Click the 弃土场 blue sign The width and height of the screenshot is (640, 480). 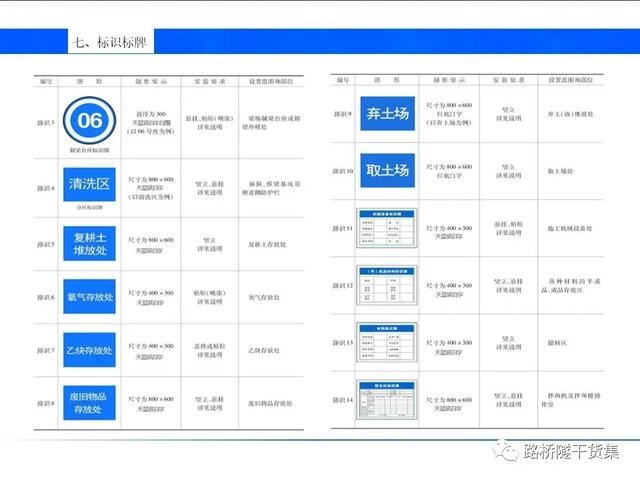pyautogui.click(x=387, y=114)
